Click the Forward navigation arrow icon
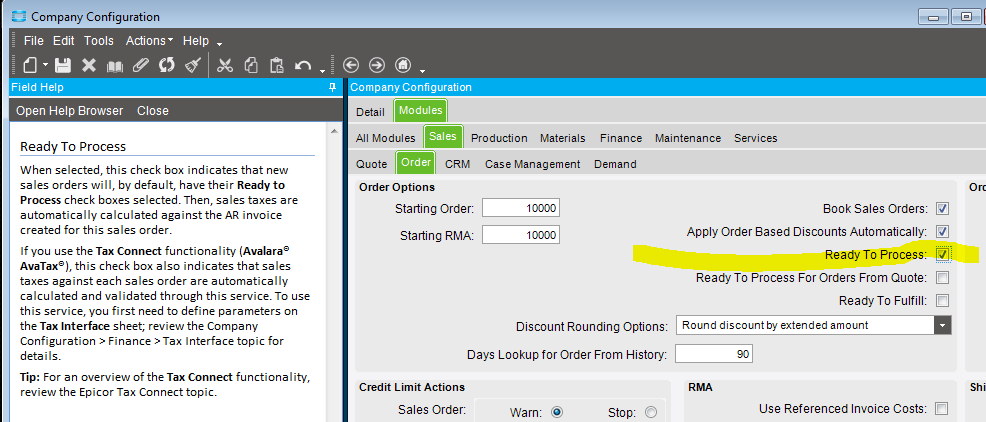The height and width of the screenshot is (422, 986). 376,65
